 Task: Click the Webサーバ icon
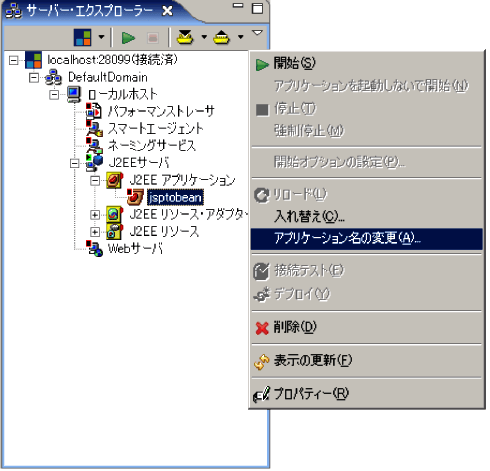pos(94,249)
